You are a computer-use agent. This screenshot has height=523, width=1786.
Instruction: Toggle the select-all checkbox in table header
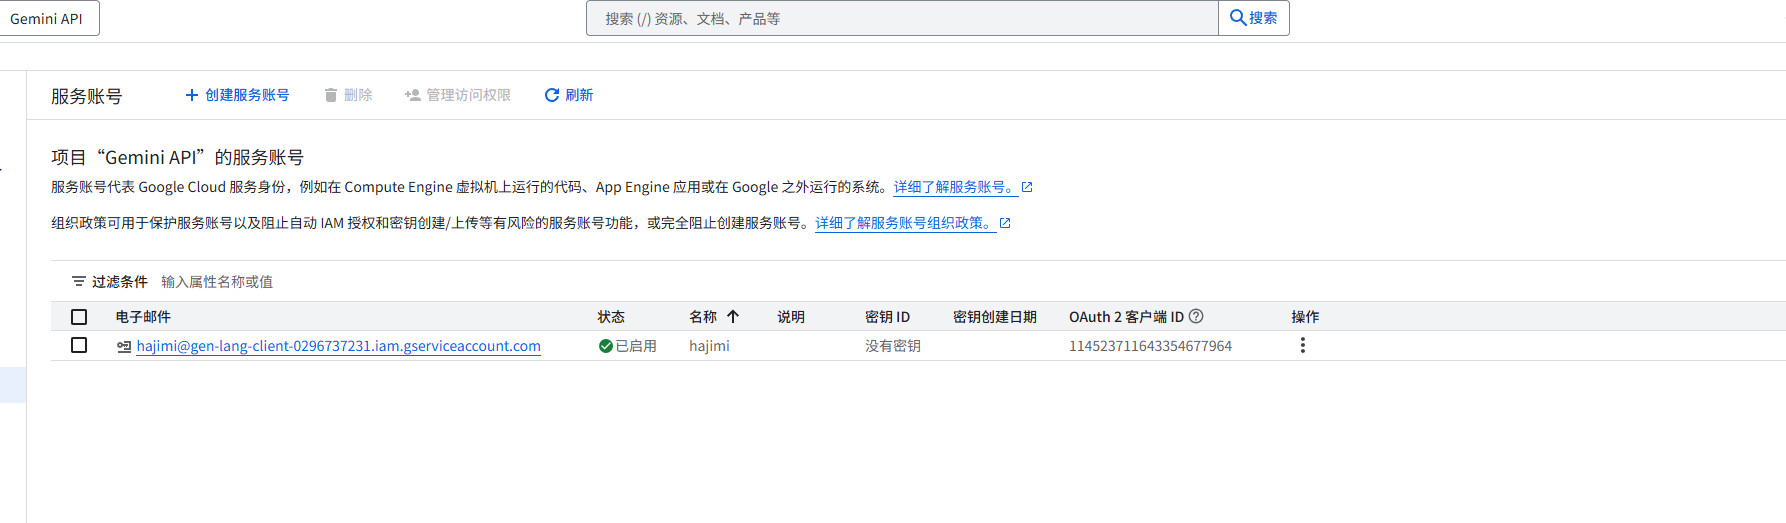point(79,317)
